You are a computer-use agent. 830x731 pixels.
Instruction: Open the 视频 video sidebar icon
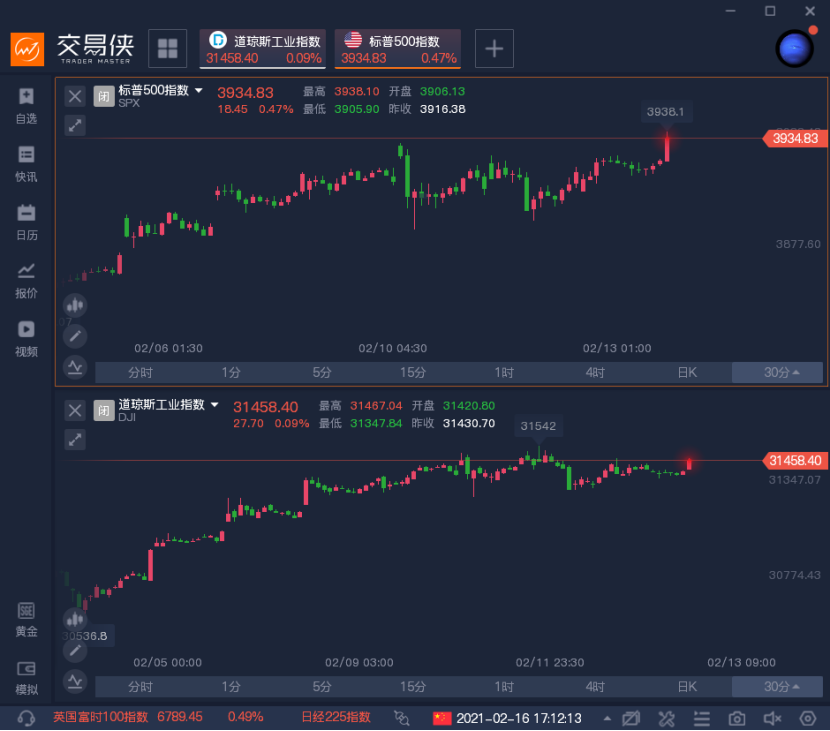(x=26, y=339)
